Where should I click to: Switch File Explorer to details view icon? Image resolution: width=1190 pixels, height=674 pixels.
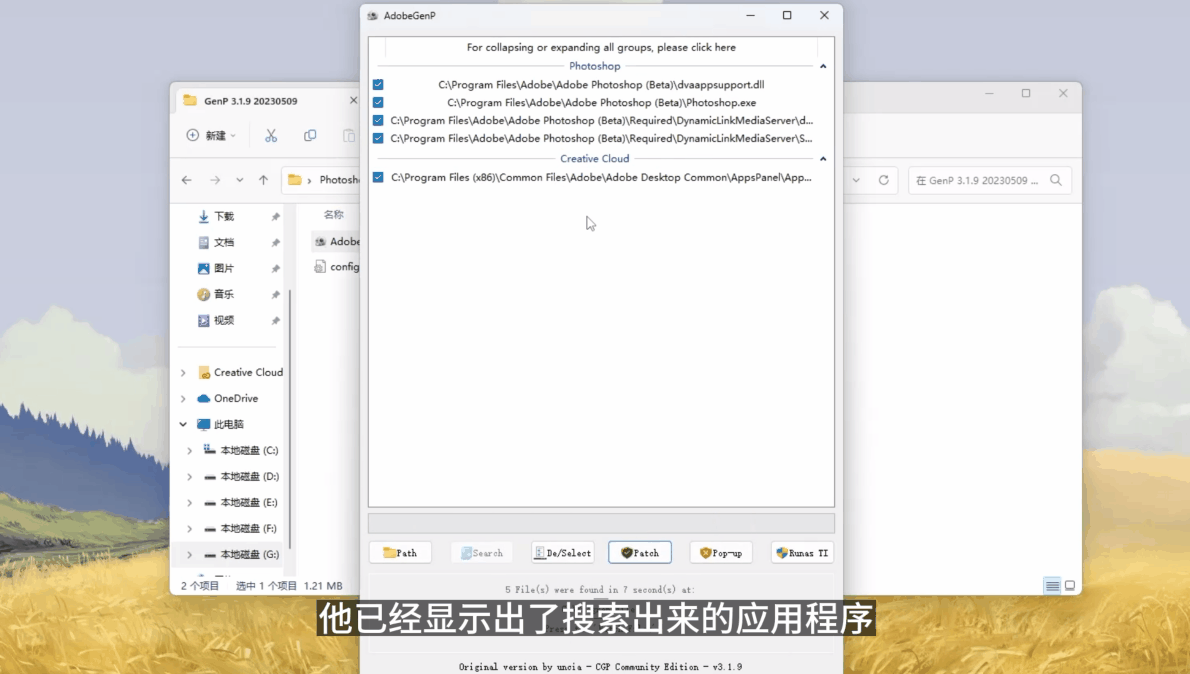1052,585
